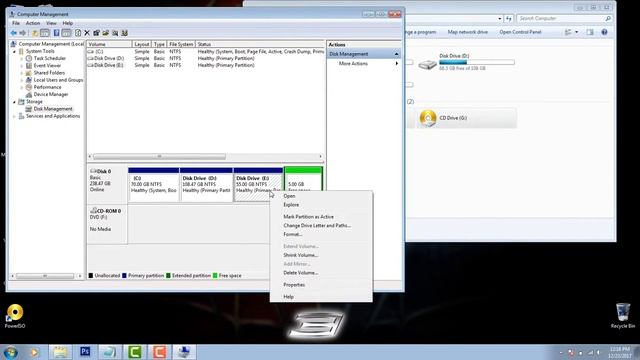640x360 pixels.
Task: Click the Volume column header
Action: click(x=109, y=44)
